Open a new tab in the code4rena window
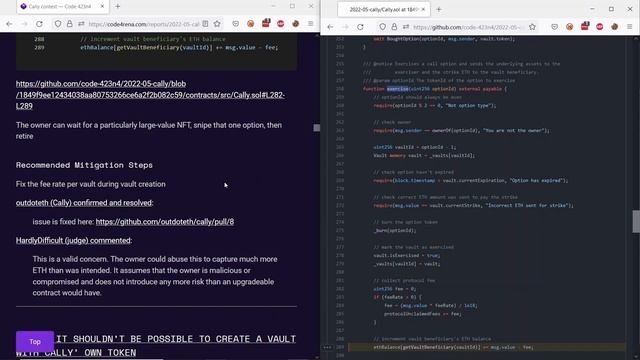Viewport: 640px width, 360px height. click(x=118, y=7)
